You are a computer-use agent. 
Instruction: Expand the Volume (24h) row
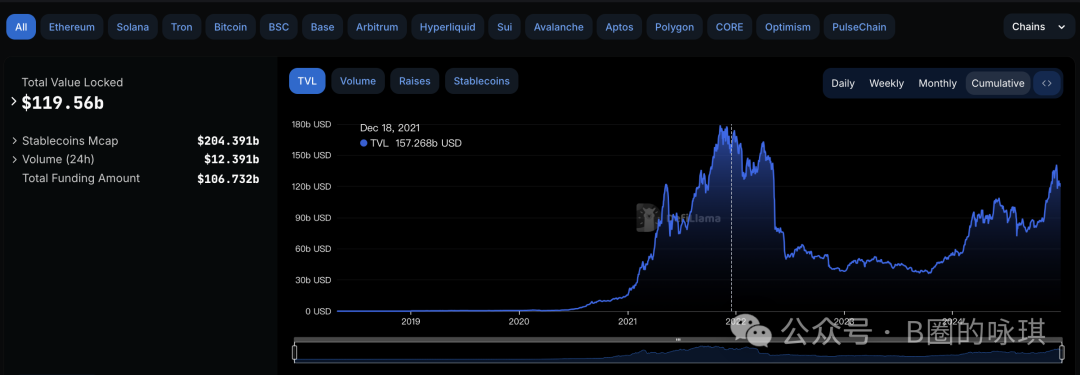tap(14, 159)
